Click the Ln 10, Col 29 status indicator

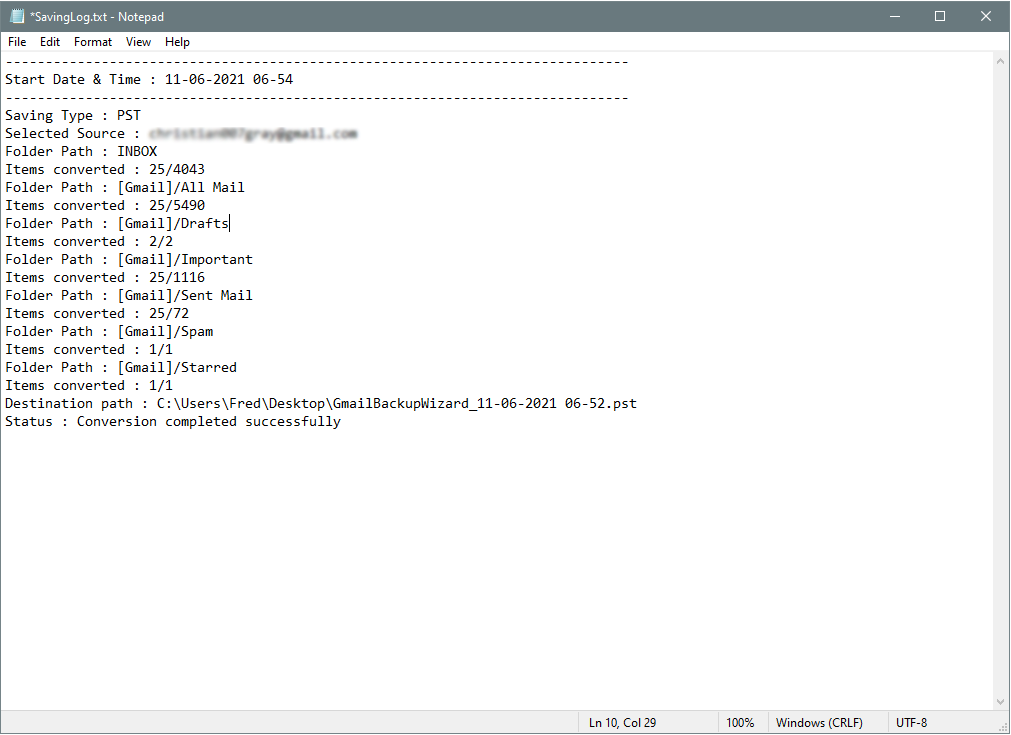click(x=622, y=723)
